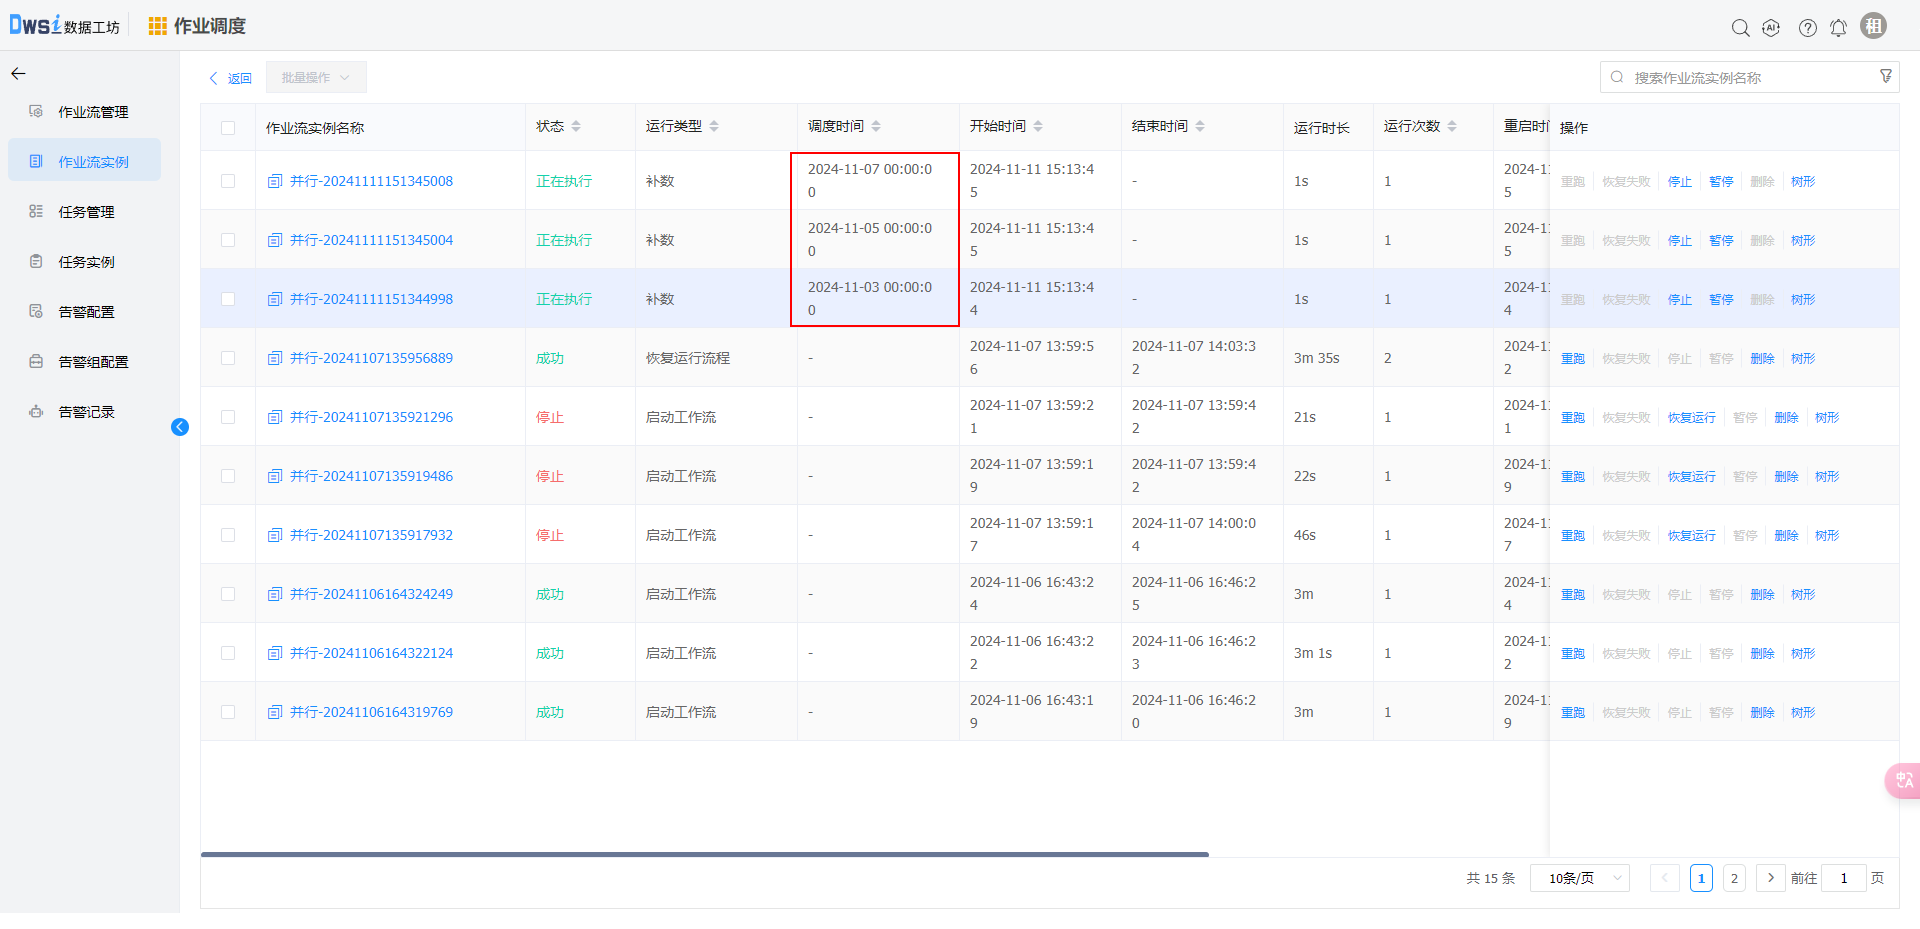Open the 10条/页 page size dropdown
The width and height of the screenshot is (1920, 929).
click(x=1579, y=878)
